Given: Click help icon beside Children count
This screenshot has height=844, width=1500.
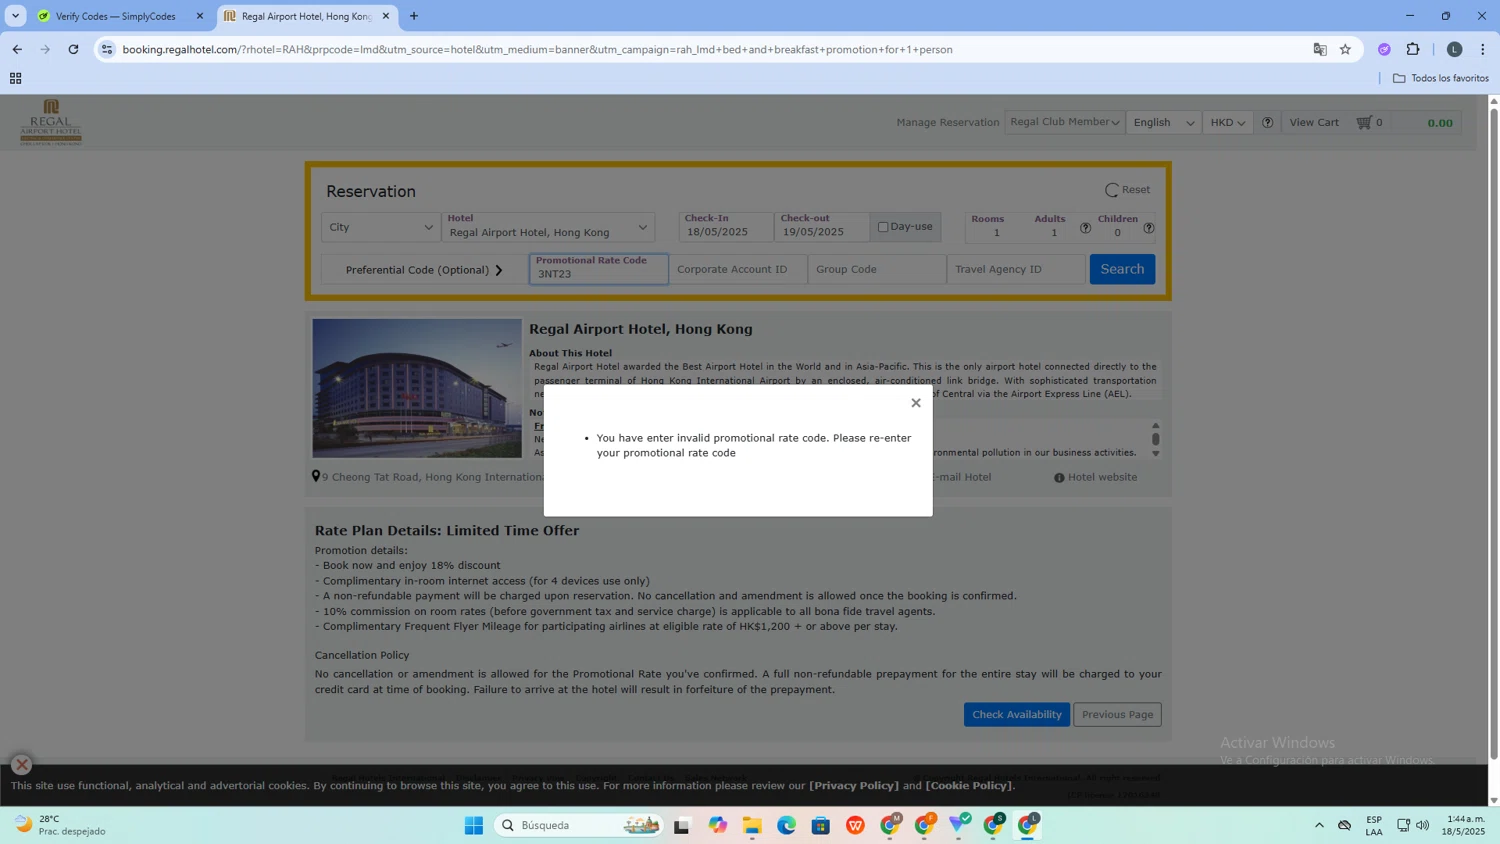Looking at the screenshot, I should [1148, 228].
